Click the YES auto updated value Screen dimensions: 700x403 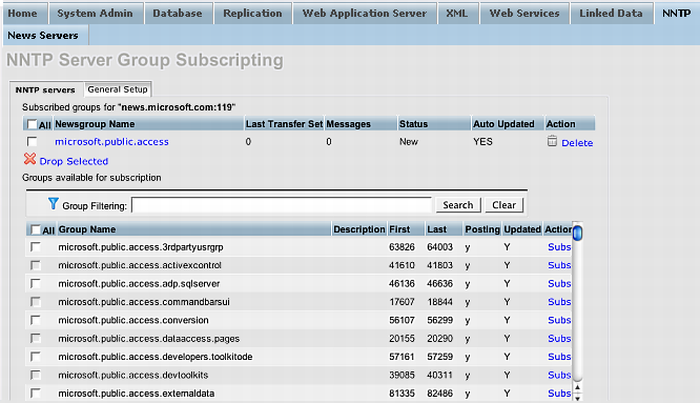pos(483,141)
